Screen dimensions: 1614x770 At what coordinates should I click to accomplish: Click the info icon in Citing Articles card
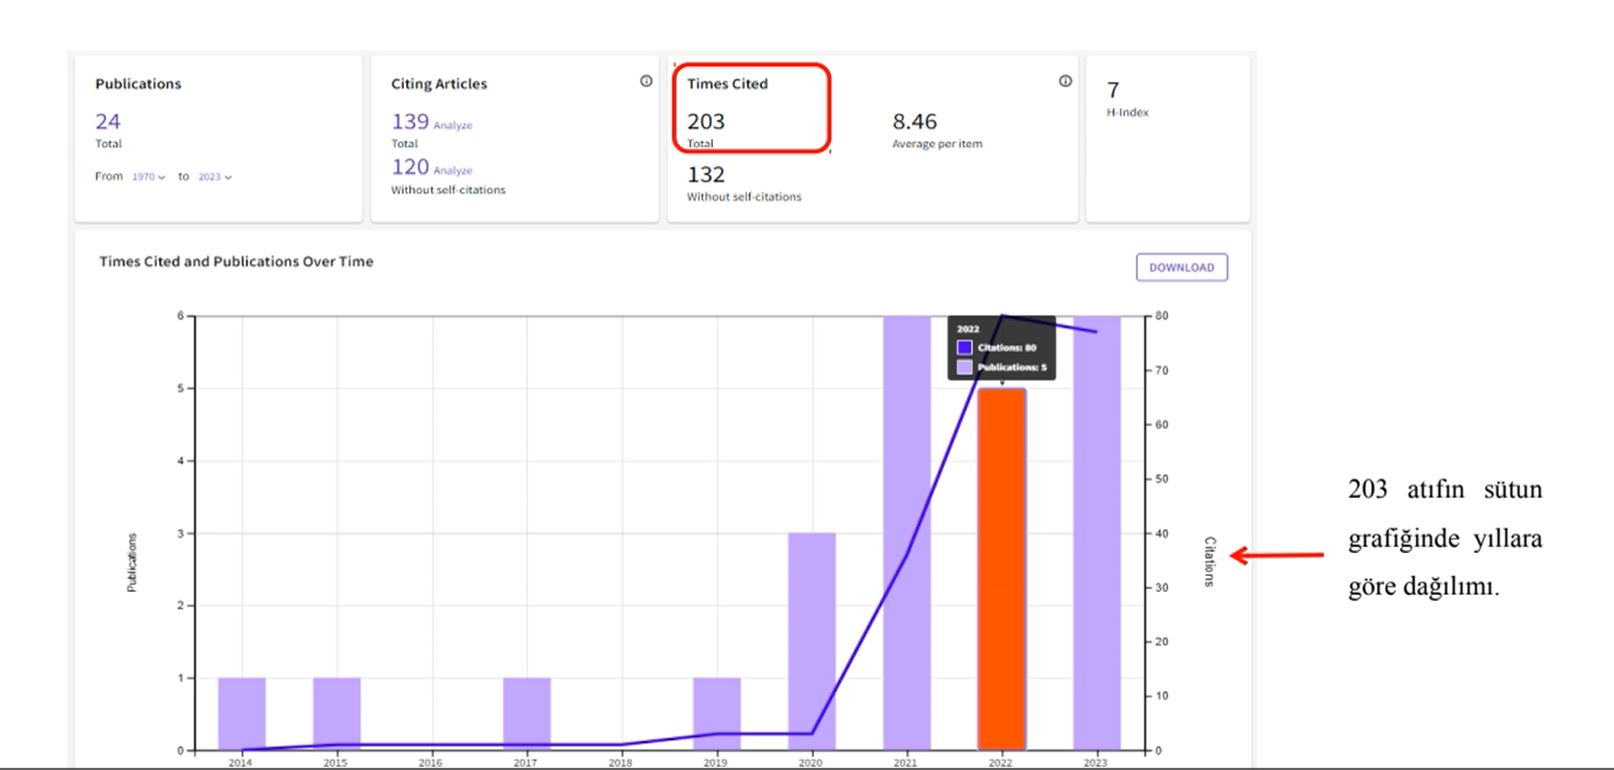point(646,81)
